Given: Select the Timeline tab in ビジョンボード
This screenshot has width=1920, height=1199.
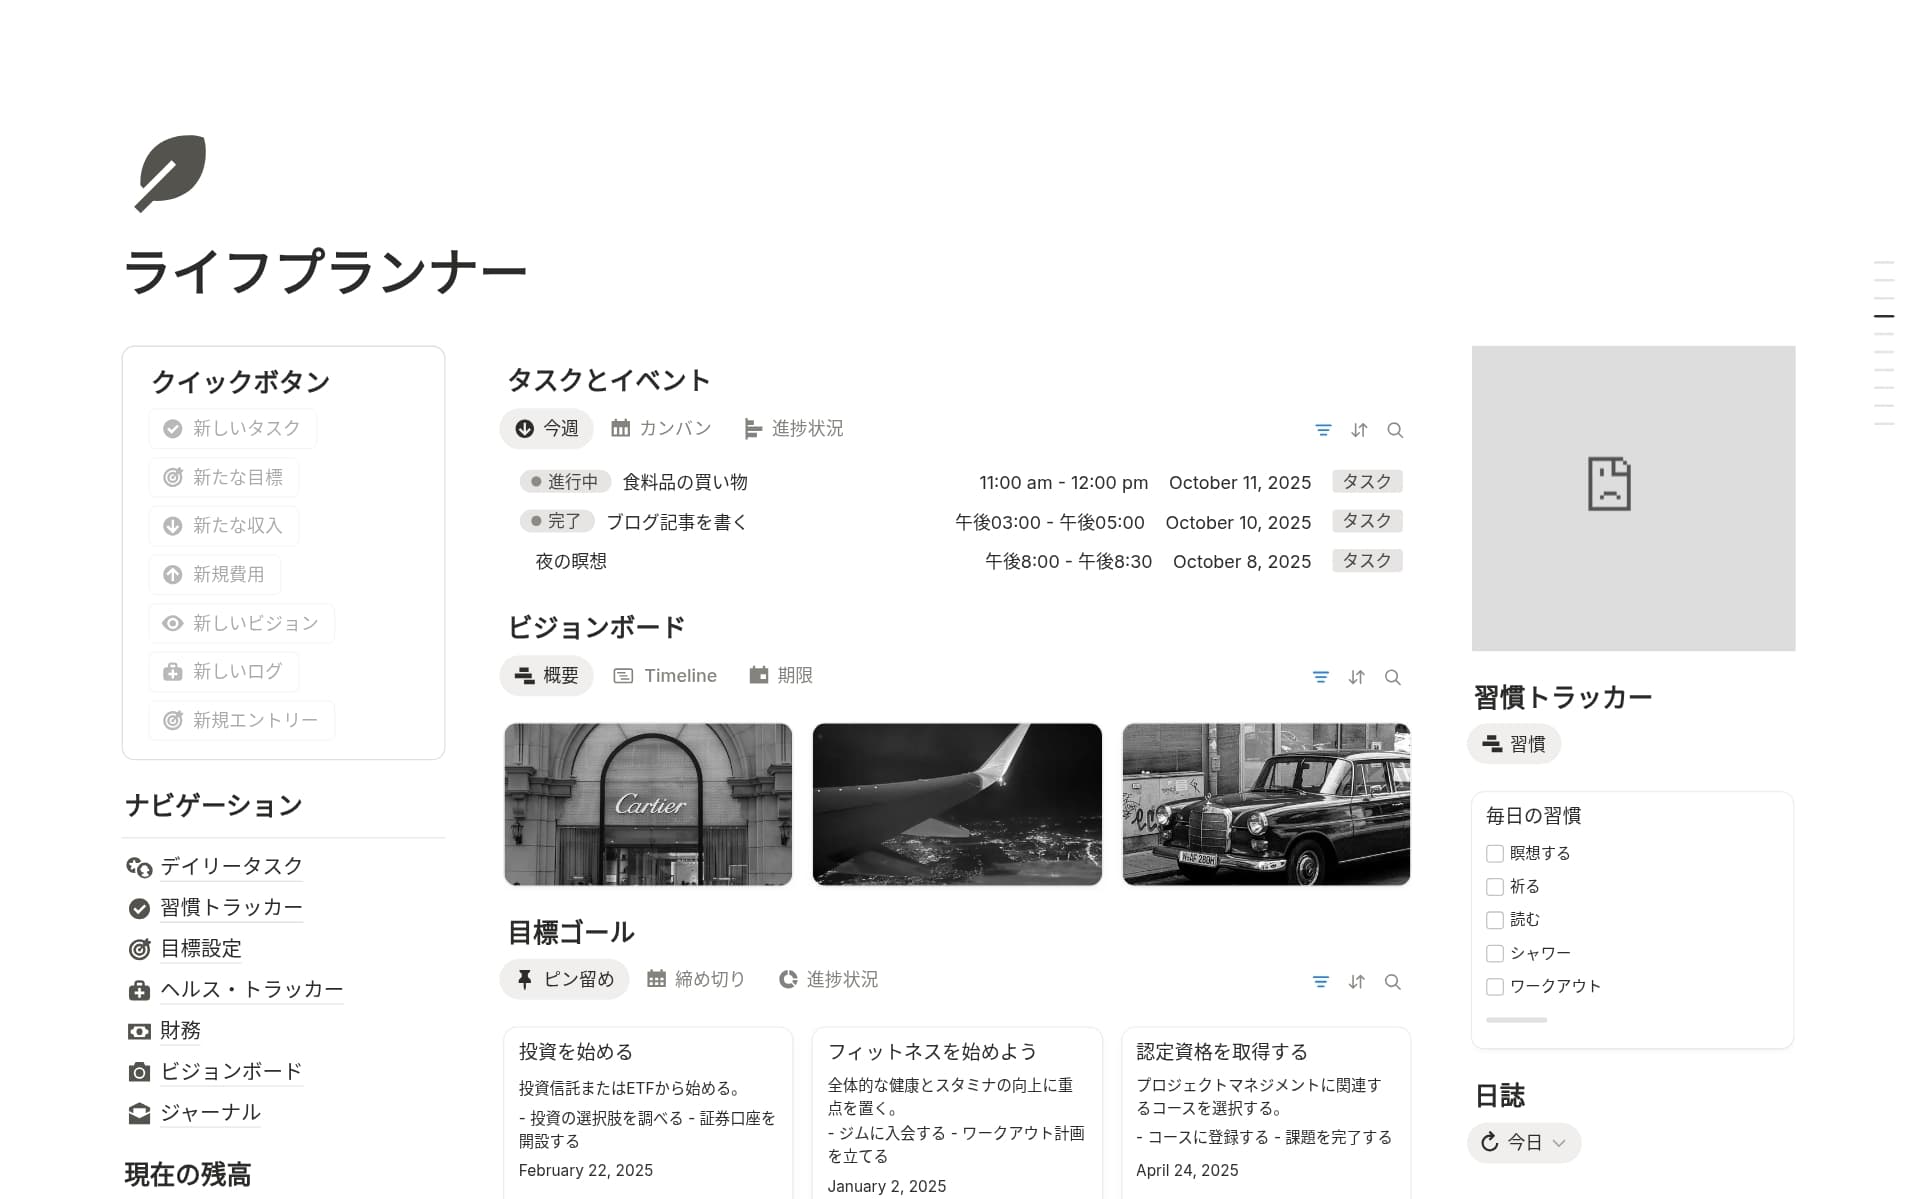Looking at the screenshot, I should click(x=665, y=676).
